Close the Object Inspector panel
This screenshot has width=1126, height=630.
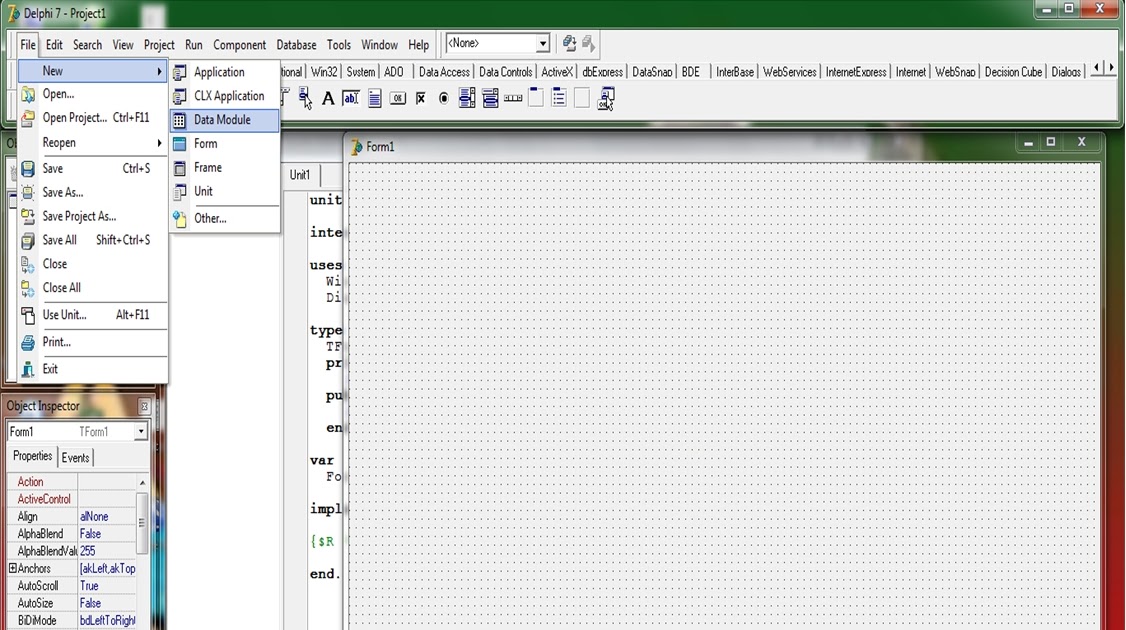144,407
